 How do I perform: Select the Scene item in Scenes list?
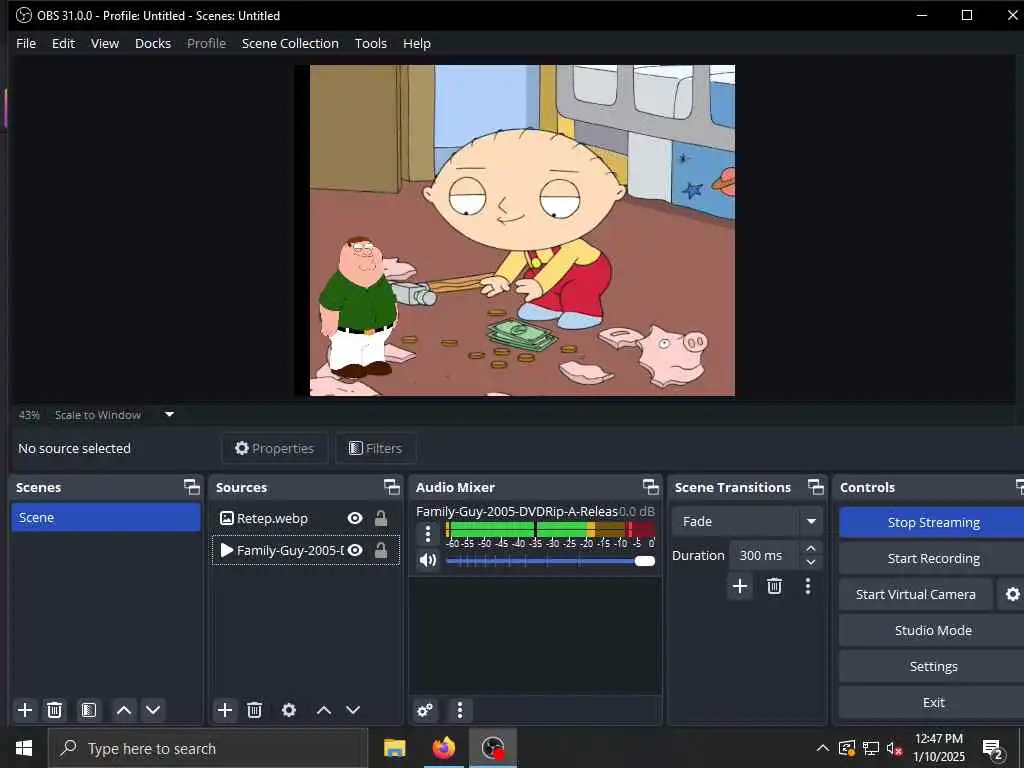pyautogui.click(x=106, y=517)
